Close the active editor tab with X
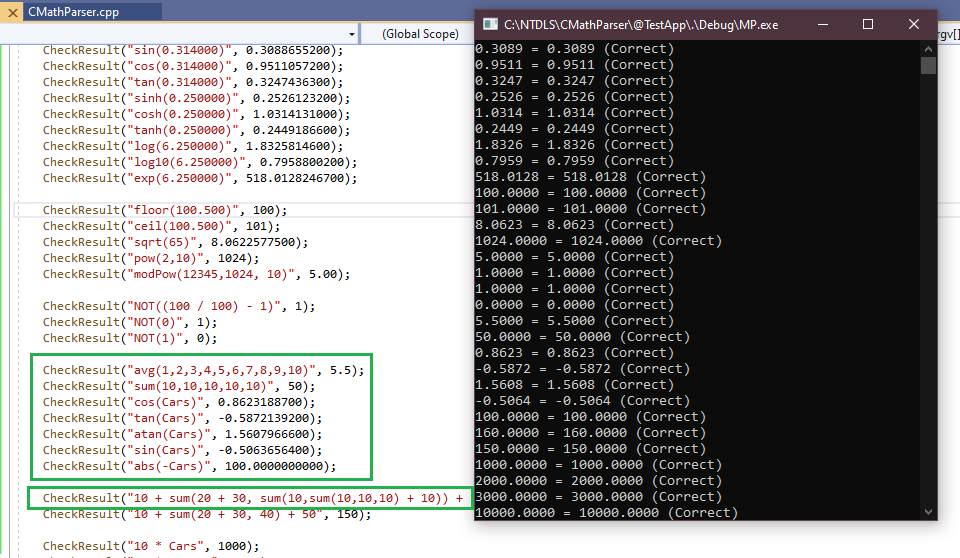The height and width of the screenshot is (558, 960). pos(12,12)
